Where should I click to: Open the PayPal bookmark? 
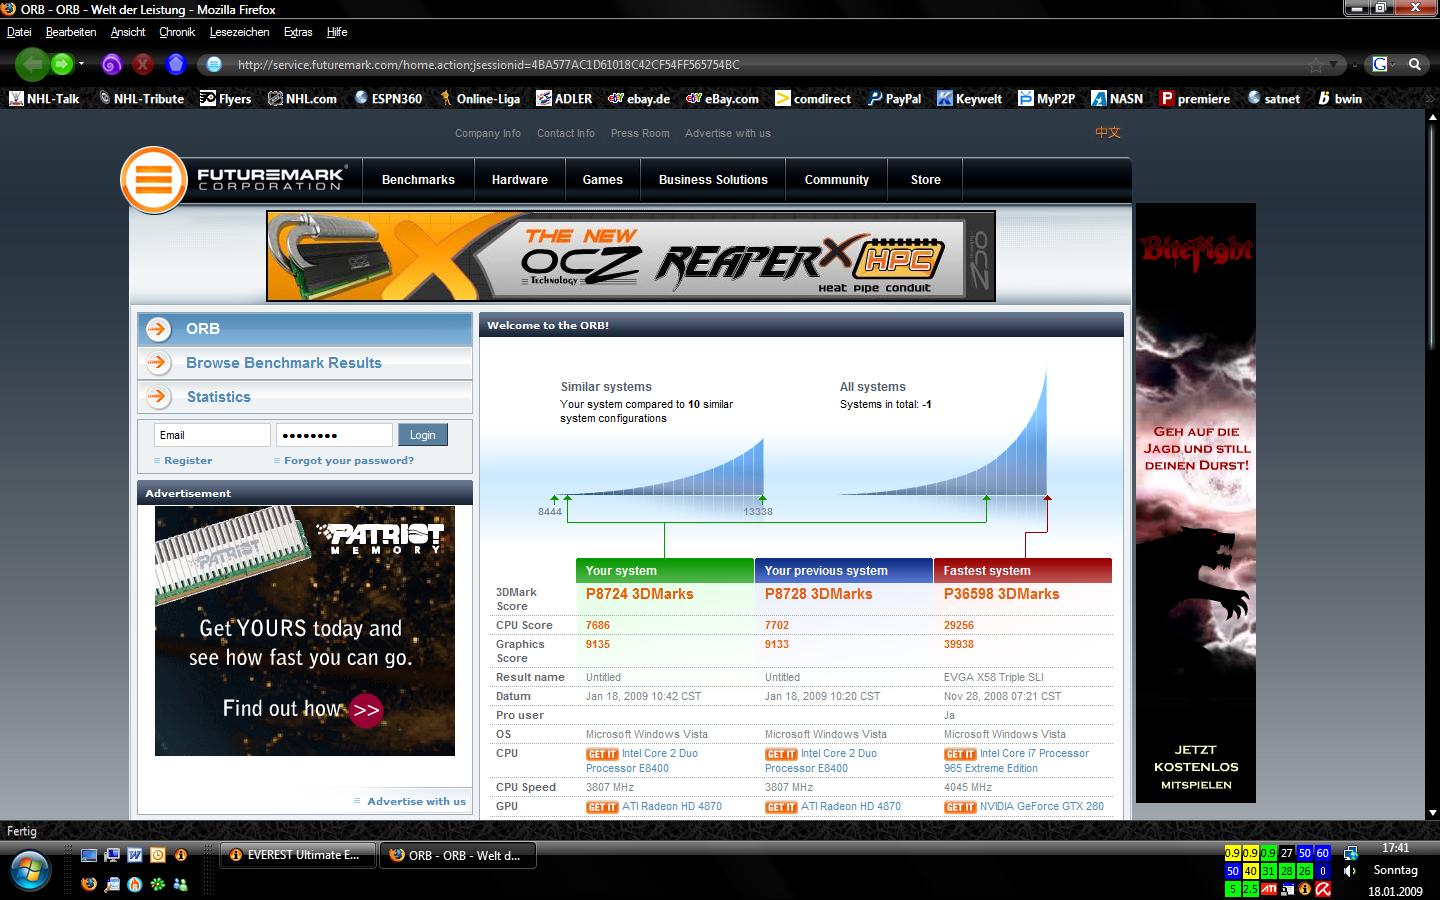[894, 98]
